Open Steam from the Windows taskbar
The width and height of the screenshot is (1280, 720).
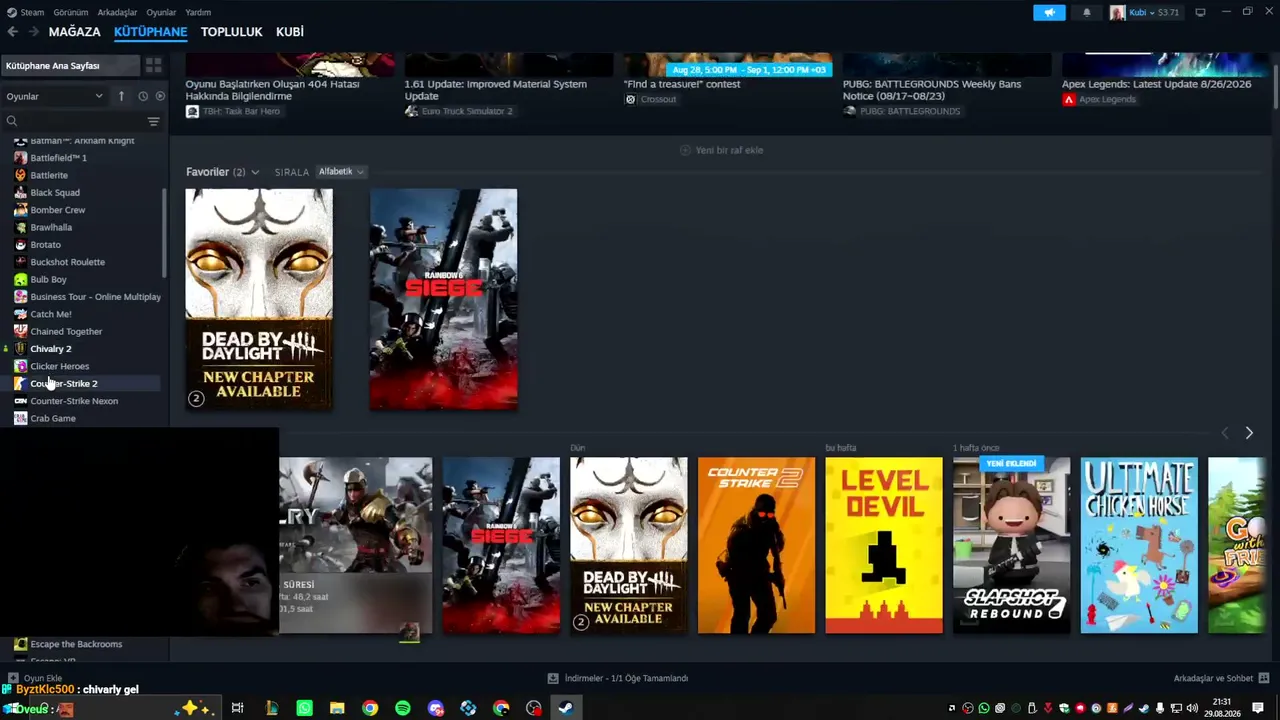coord(565,708)
